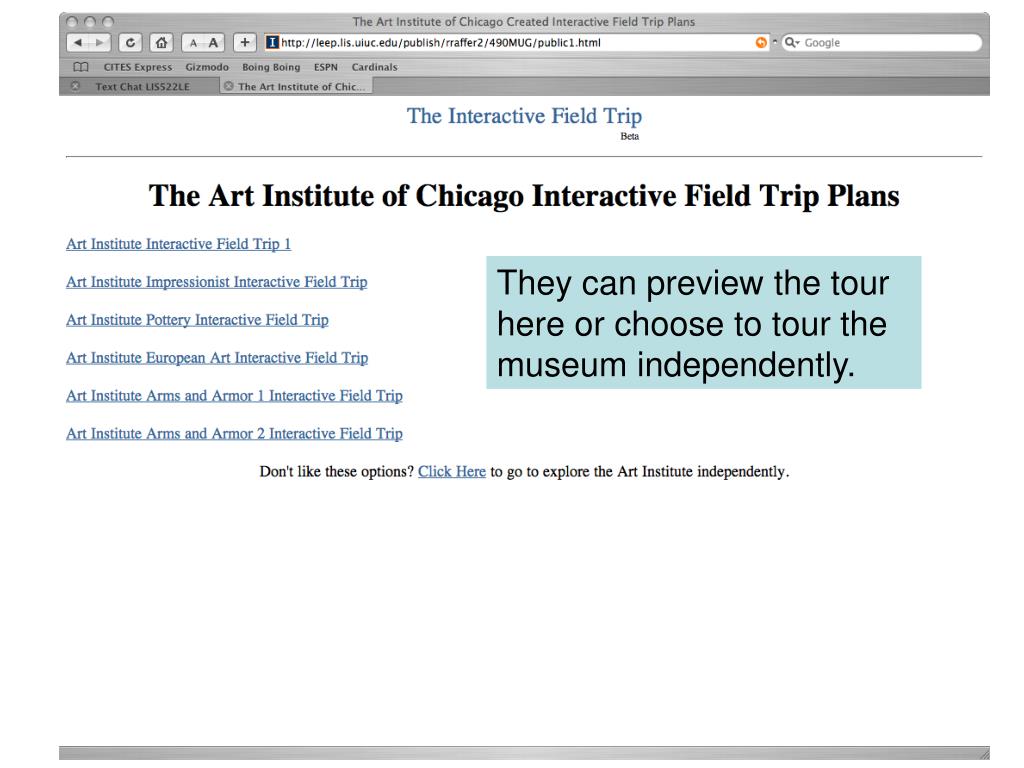1024x768 pixels.
Task: Select the Art Institute of Chic... tab
Action: 296,86
